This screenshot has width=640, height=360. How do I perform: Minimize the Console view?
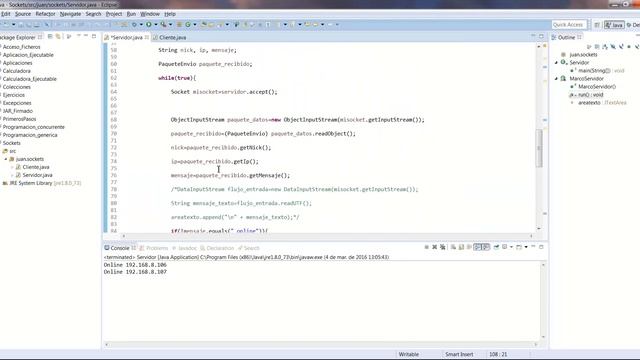click(x=533, y=247)
